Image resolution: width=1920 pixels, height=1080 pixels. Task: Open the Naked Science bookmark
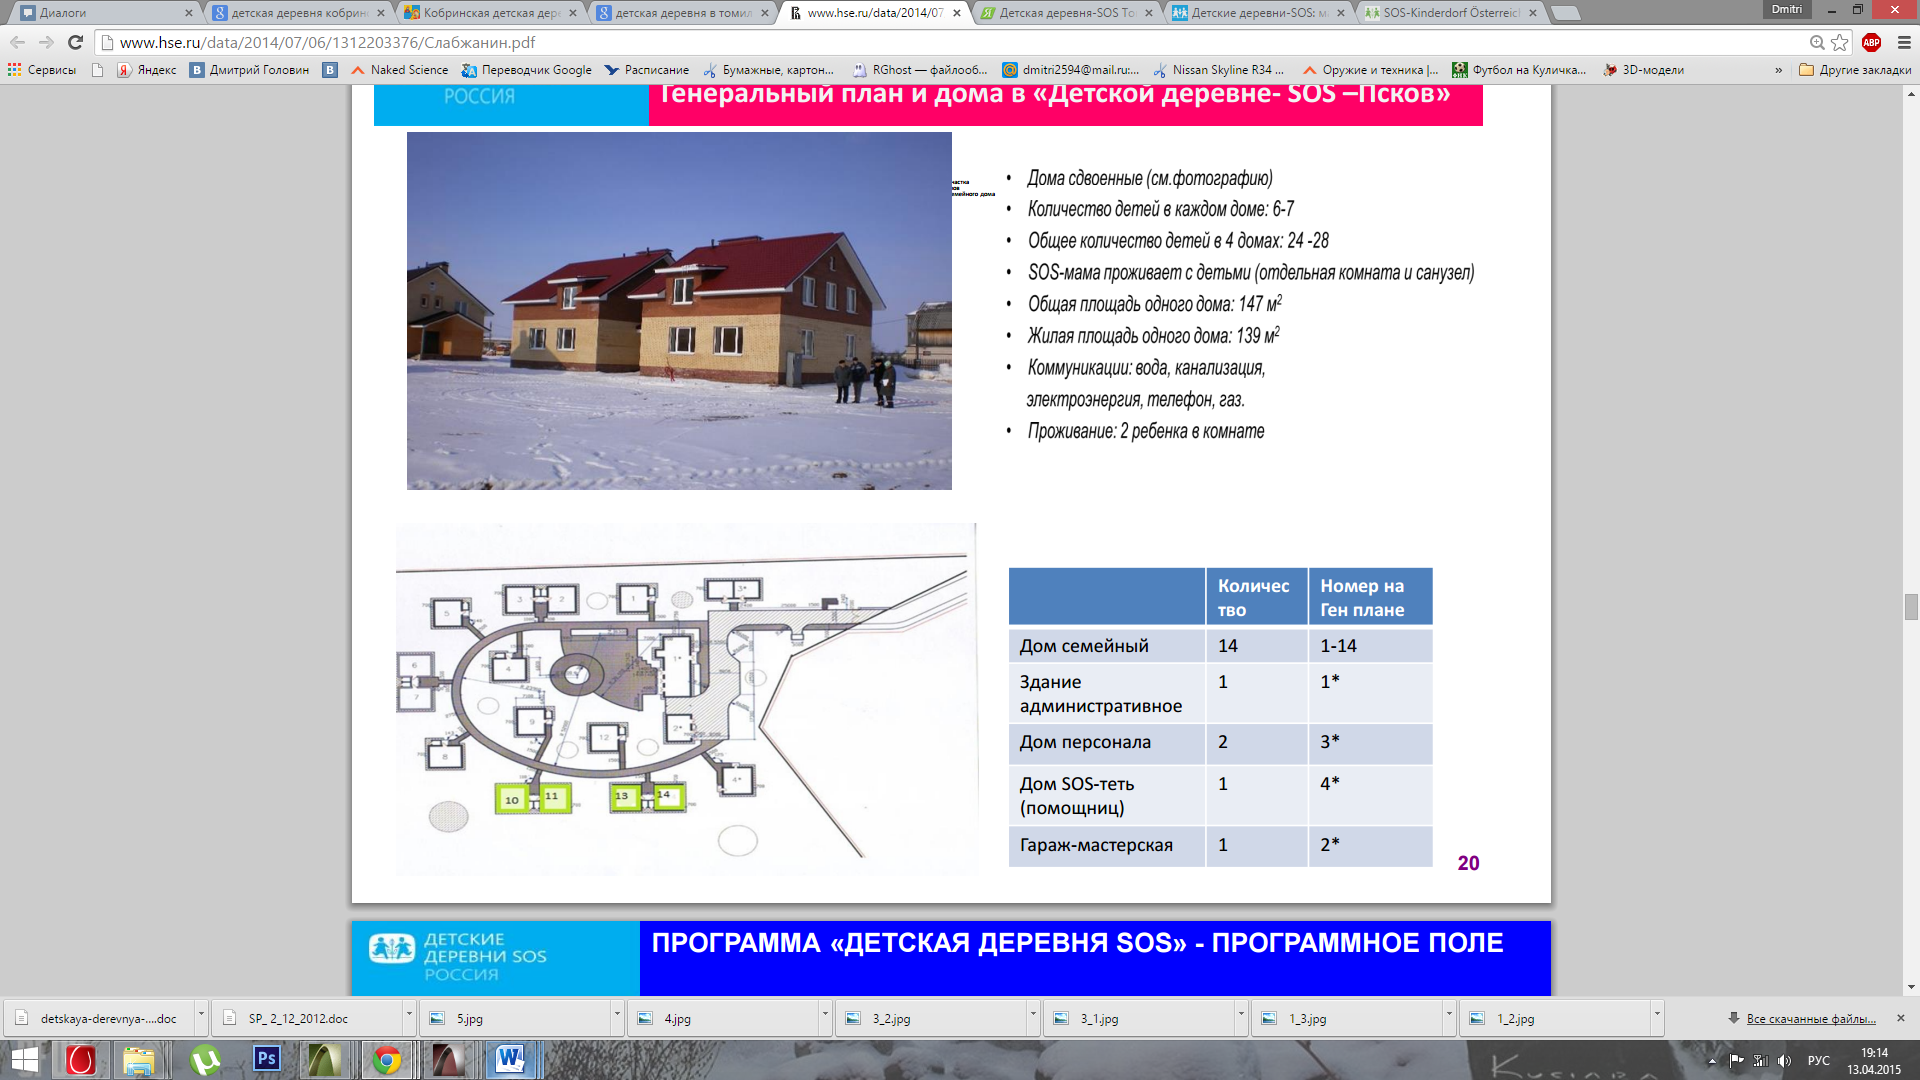tap(399, 70)
